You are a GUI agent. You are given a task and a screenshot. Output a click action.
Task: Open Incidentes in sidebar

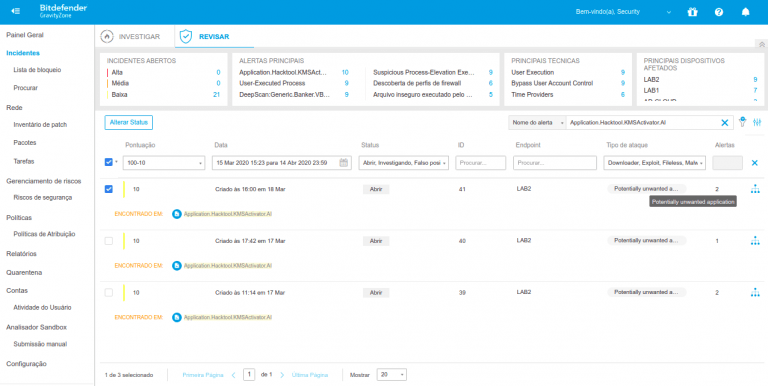[23, 53]
